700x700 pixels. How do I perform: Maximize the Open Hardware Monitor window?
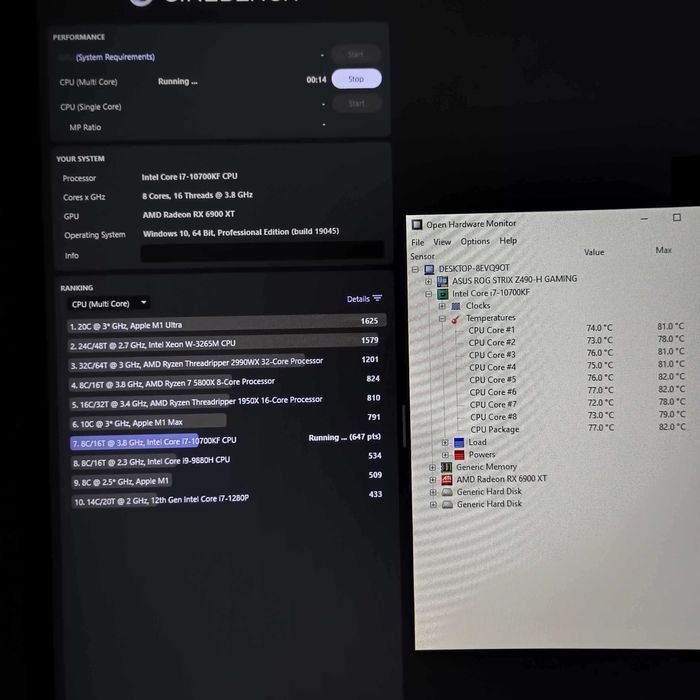tap(677, 217)
